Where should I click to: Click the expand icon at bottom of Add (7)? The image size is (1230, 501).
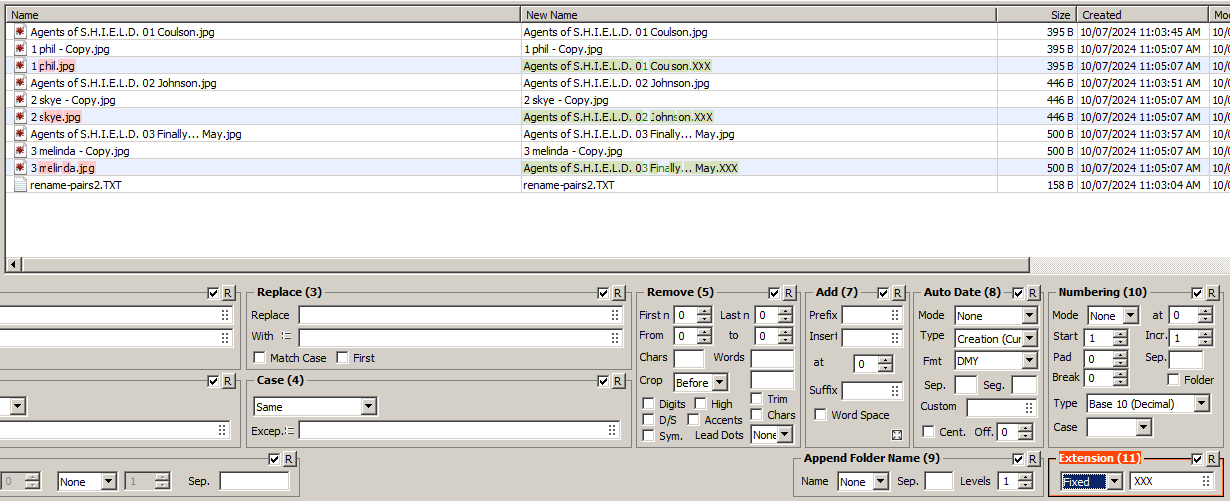tap(897, 435)
